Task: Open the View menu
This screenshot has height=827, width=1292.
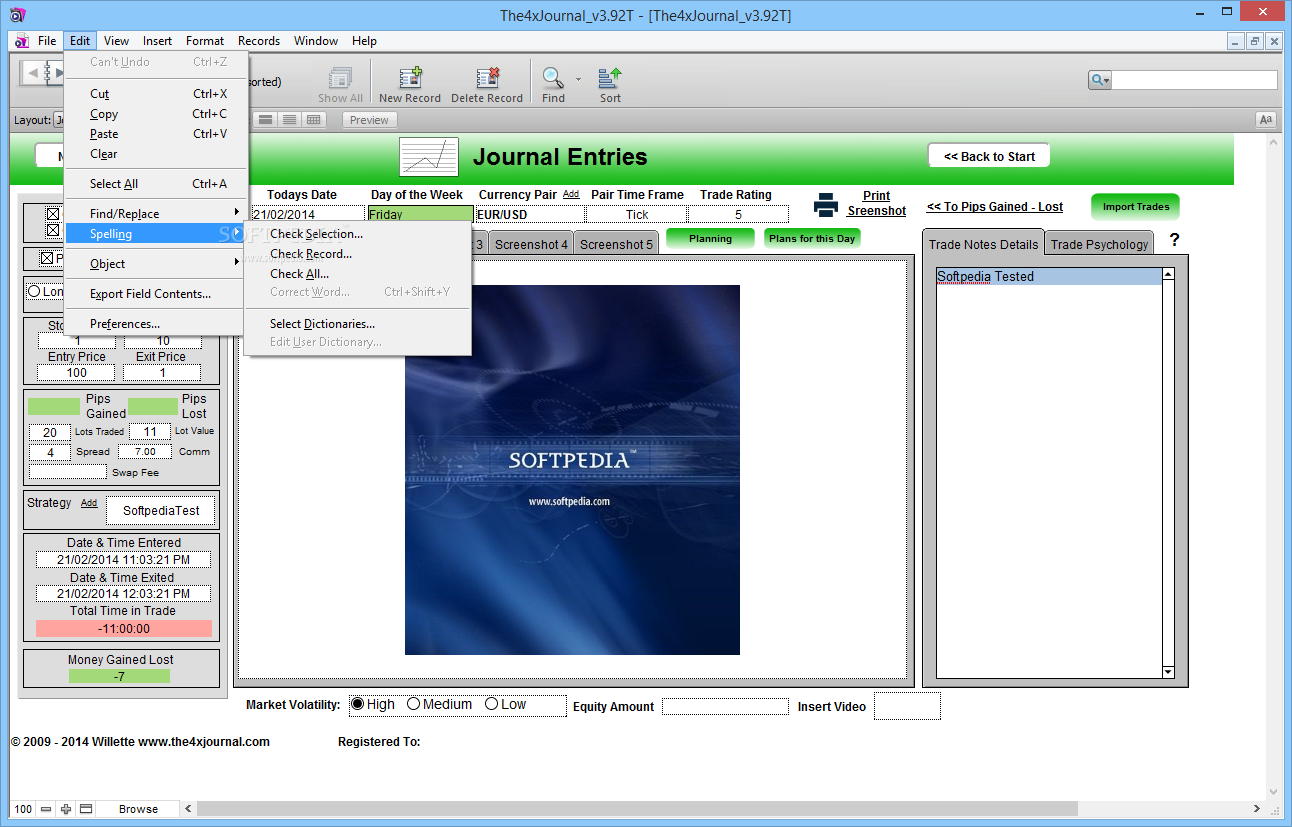Action: (116, 41)
